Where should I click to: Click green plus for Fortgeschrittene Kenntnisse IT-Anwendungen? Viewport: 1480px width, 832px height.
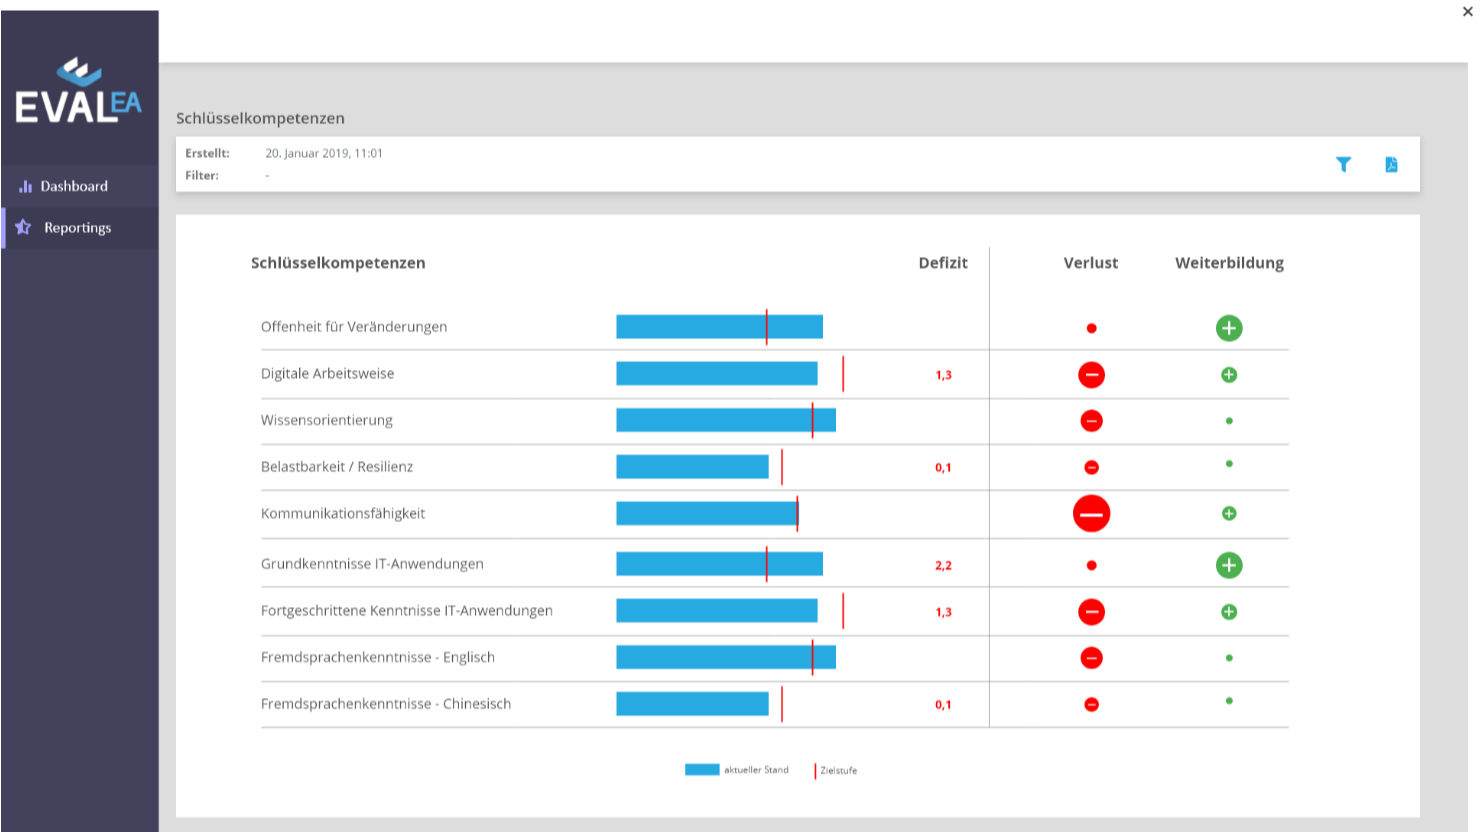(x=1229, y=612)
